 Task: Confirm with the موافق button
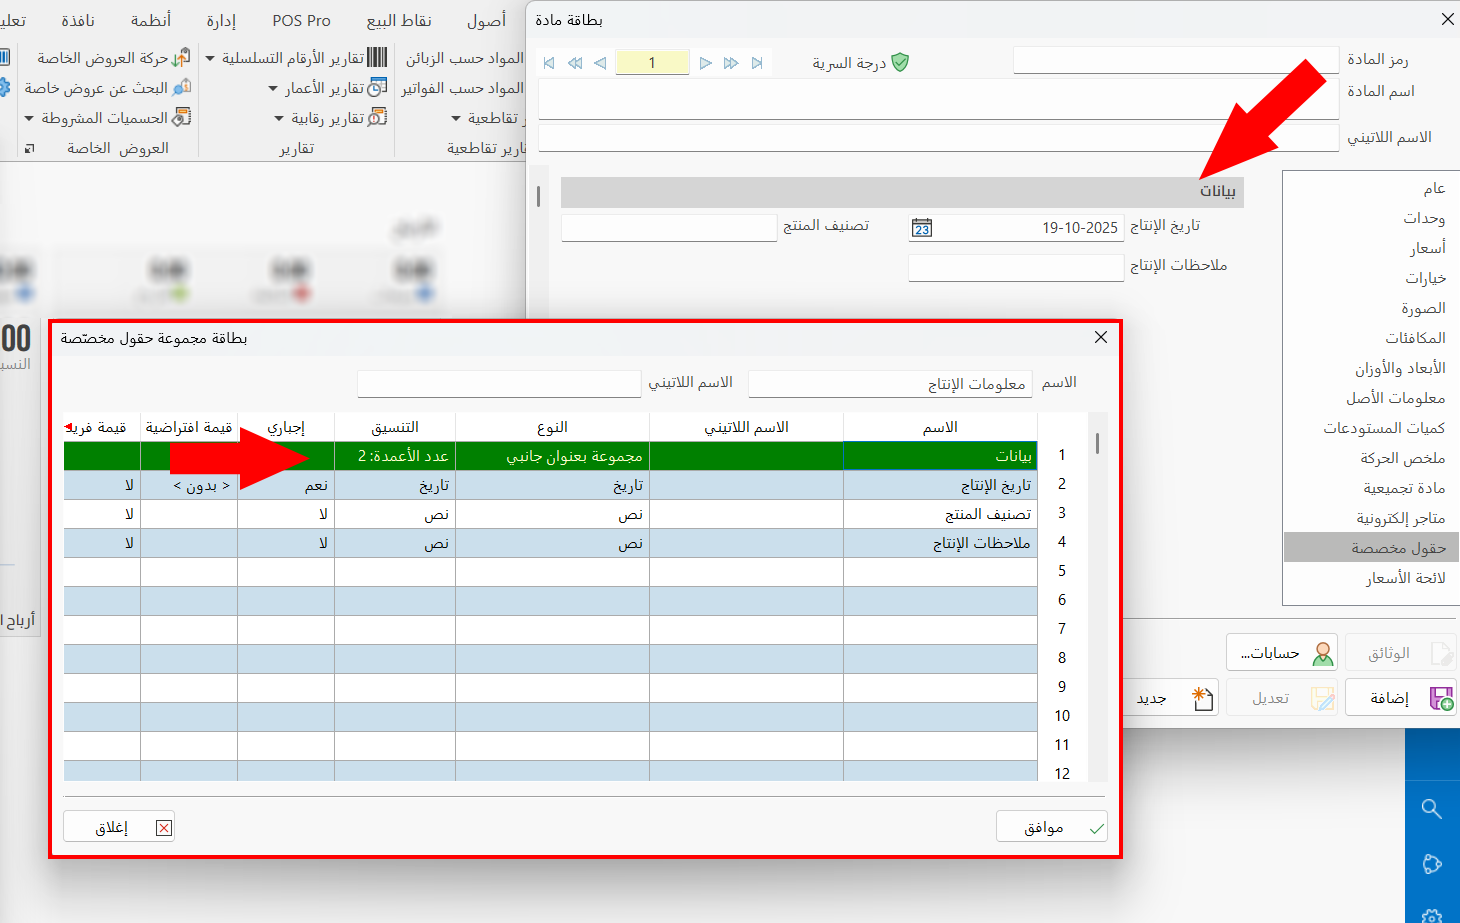click(1051, 826)
